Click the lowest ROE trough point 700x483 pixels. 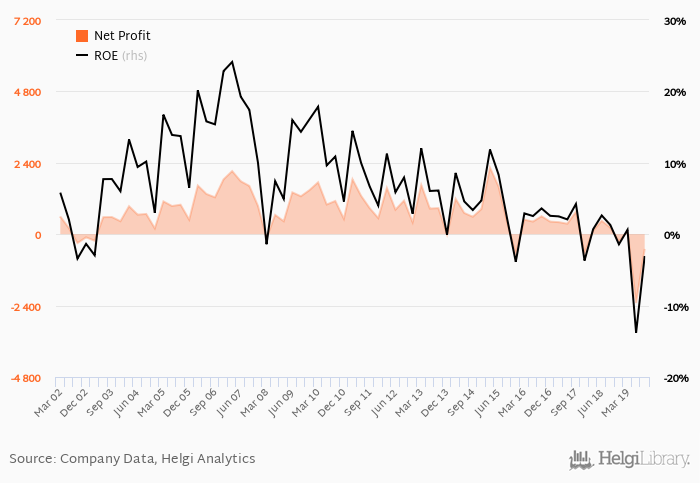(x=636, y=332)
